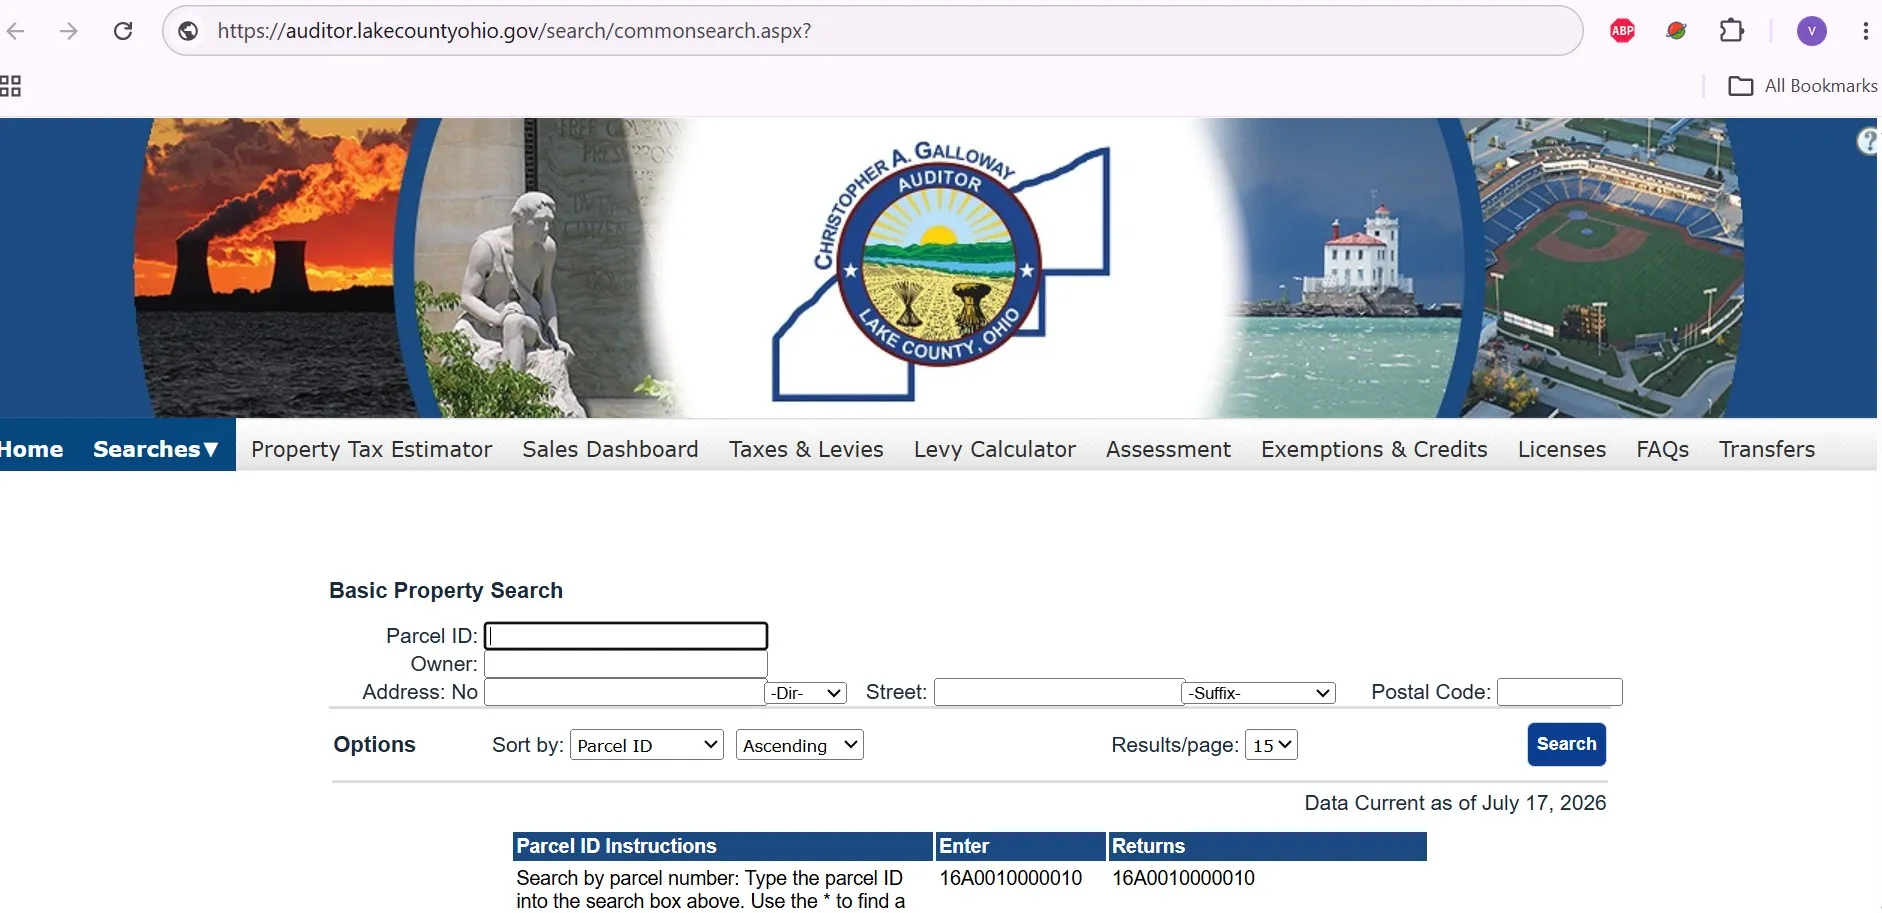The height and width of the screenshot is (913, 1882).
Task: Open the Ascending sort order dropdown
Action: coord(800,745)
